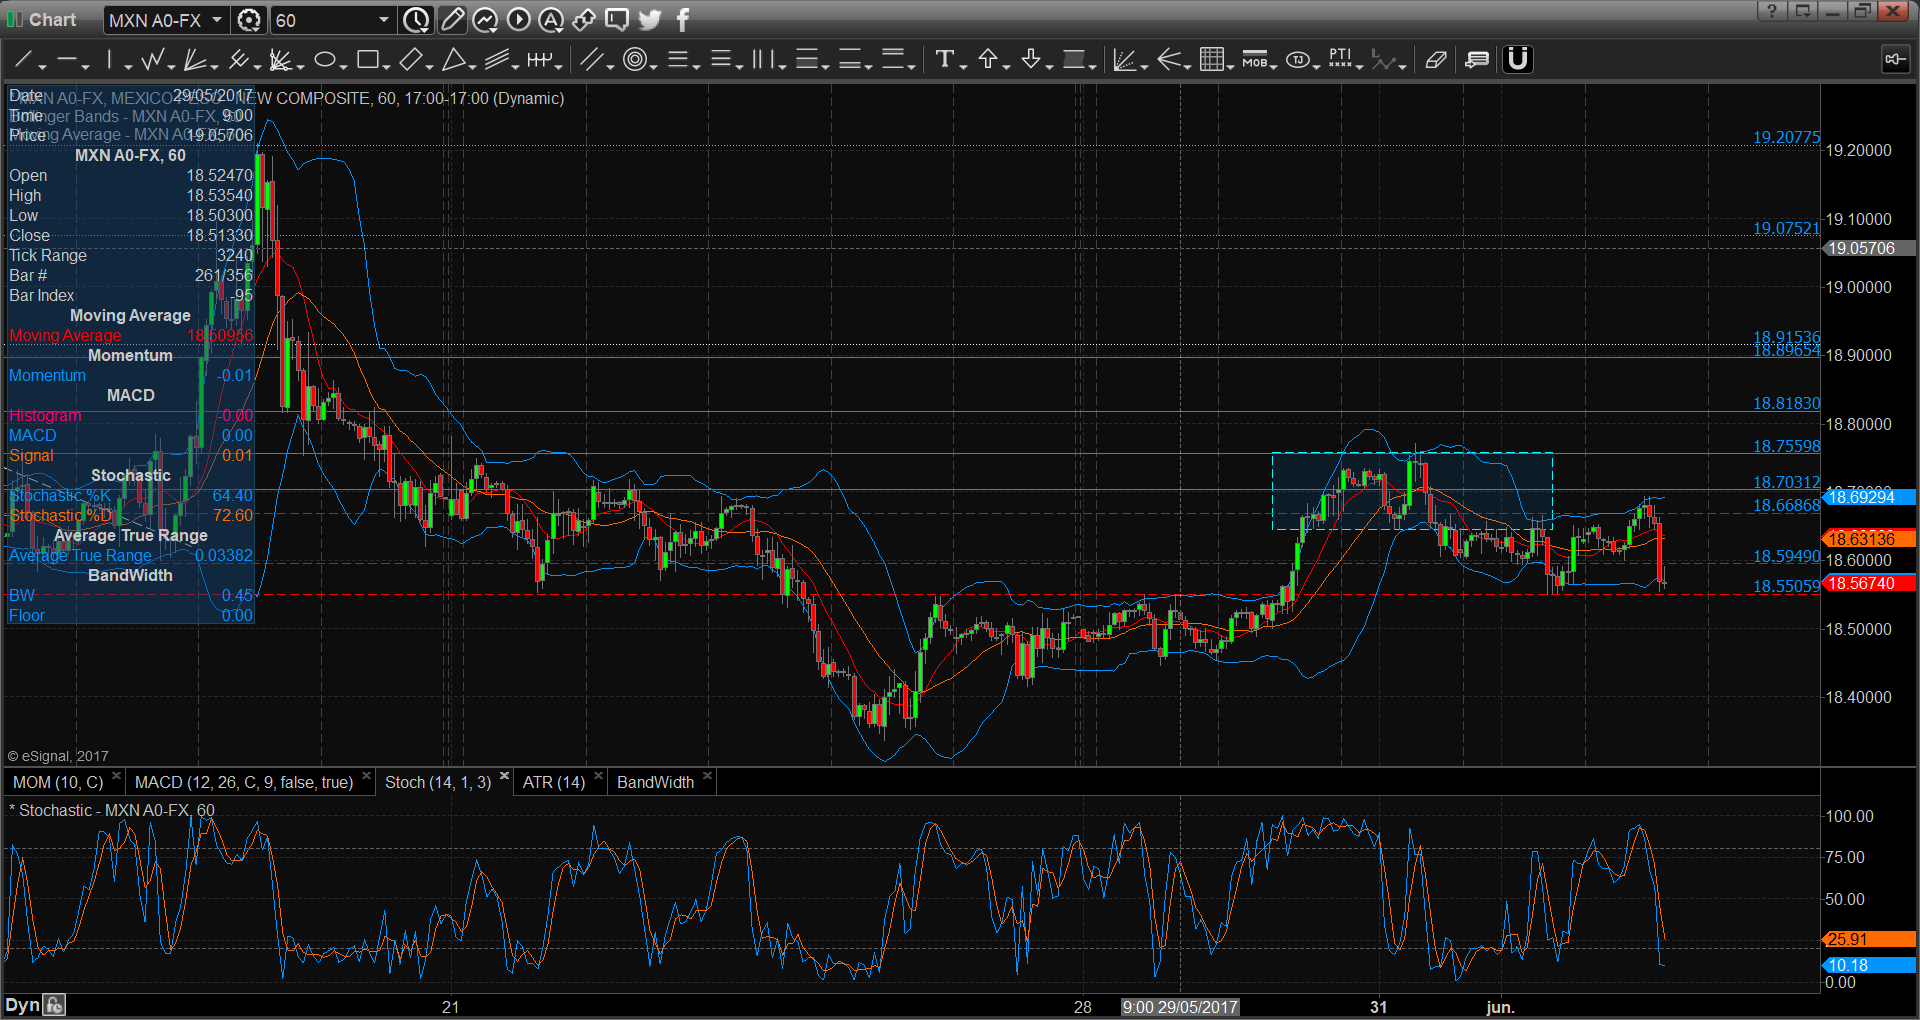
Task: Click the window layout options button
Action: tap(1802, 11)
